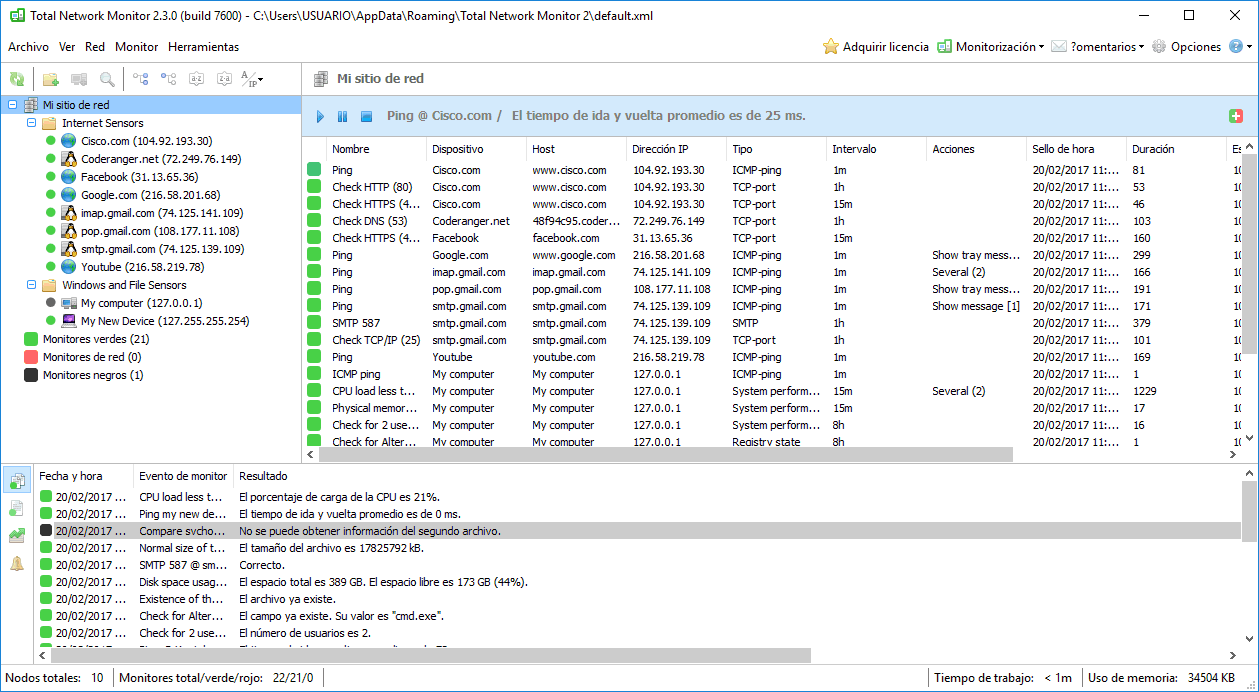Click the Adquirir licencia star button
This screenshot has width=1259, height=692.
(875, 47)
